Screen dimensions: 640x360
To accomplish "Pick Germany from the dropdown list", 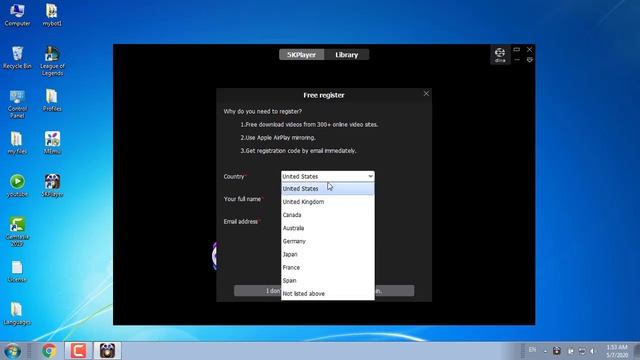I will pyautogui.click(x=327, y=241).
